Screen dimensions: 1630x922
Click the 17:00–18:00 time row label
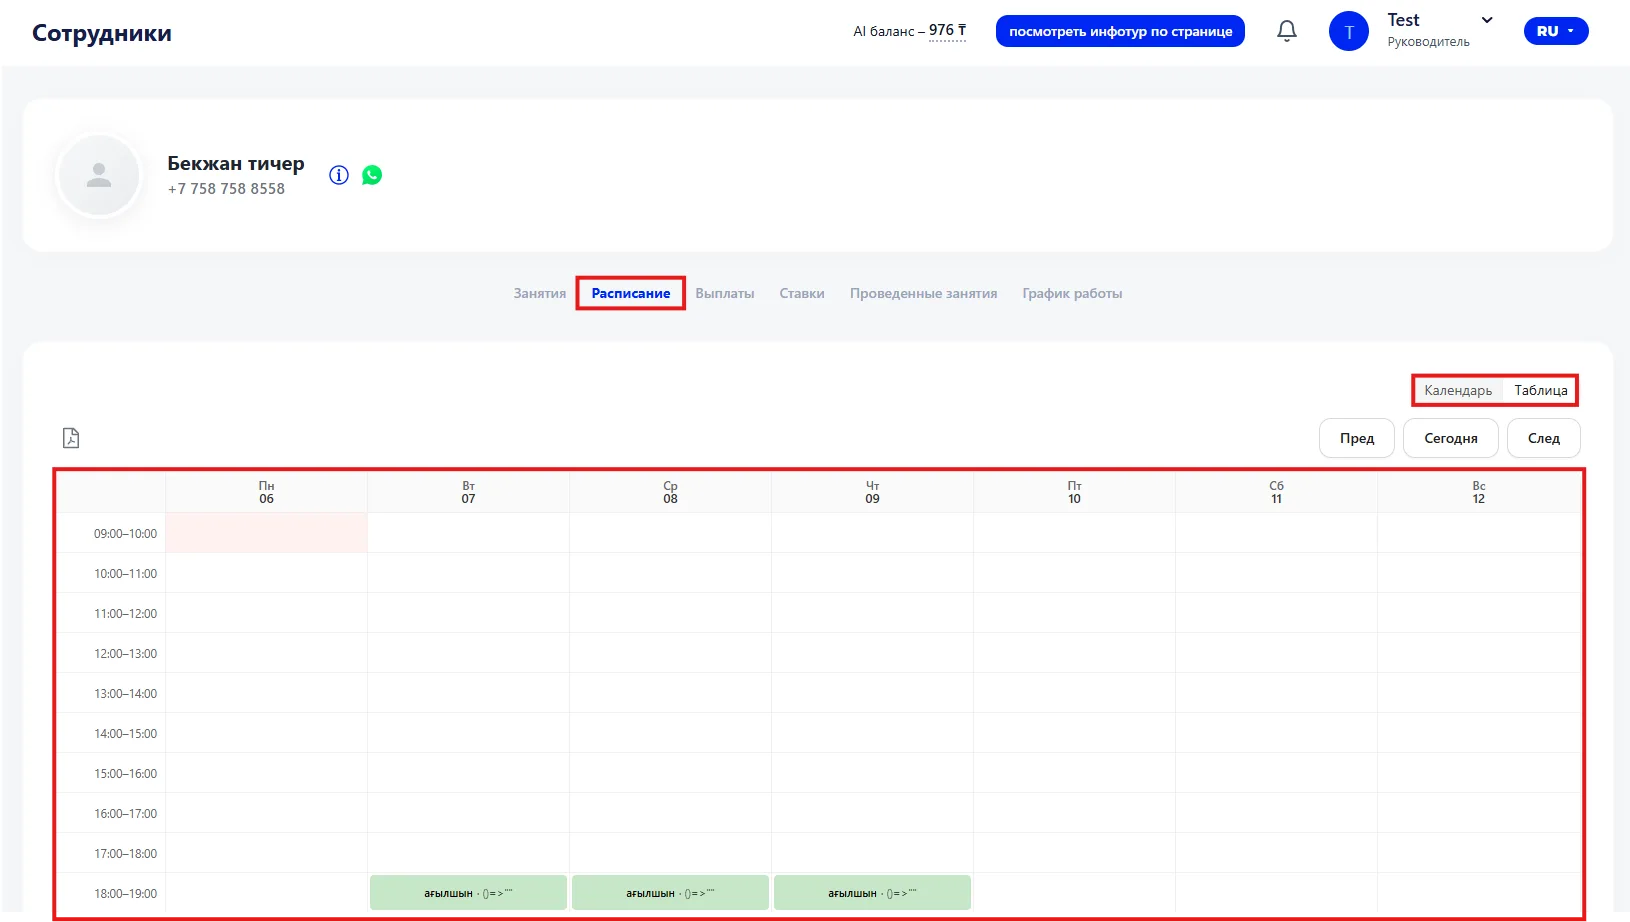pos(125,853)
